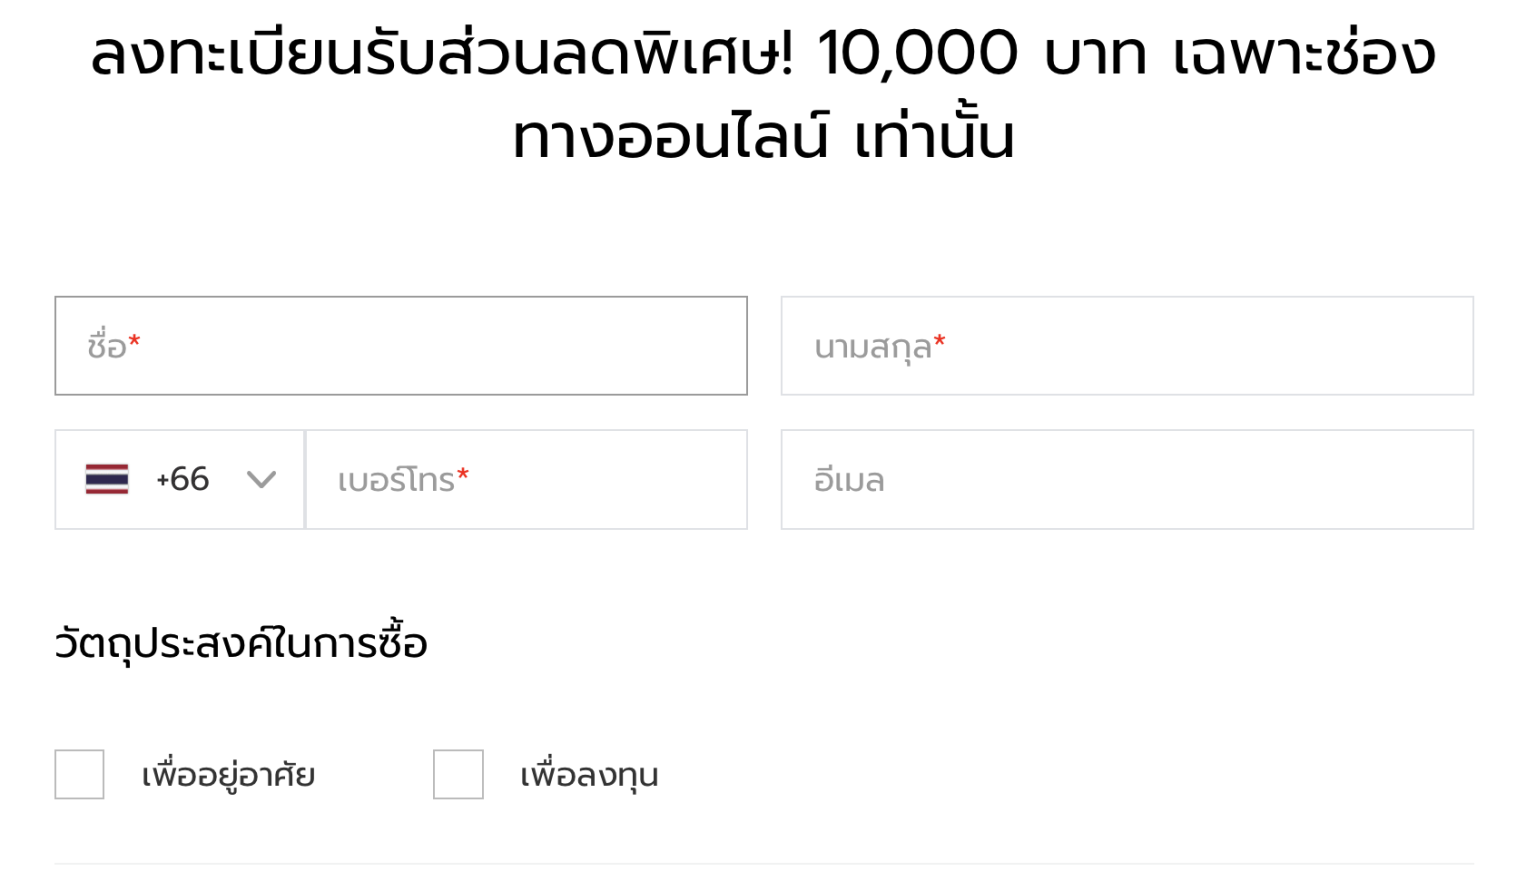Click the เพื่อลงทุน label text
The width and height of the screenshot is (1536, 891).
(589, 775)
